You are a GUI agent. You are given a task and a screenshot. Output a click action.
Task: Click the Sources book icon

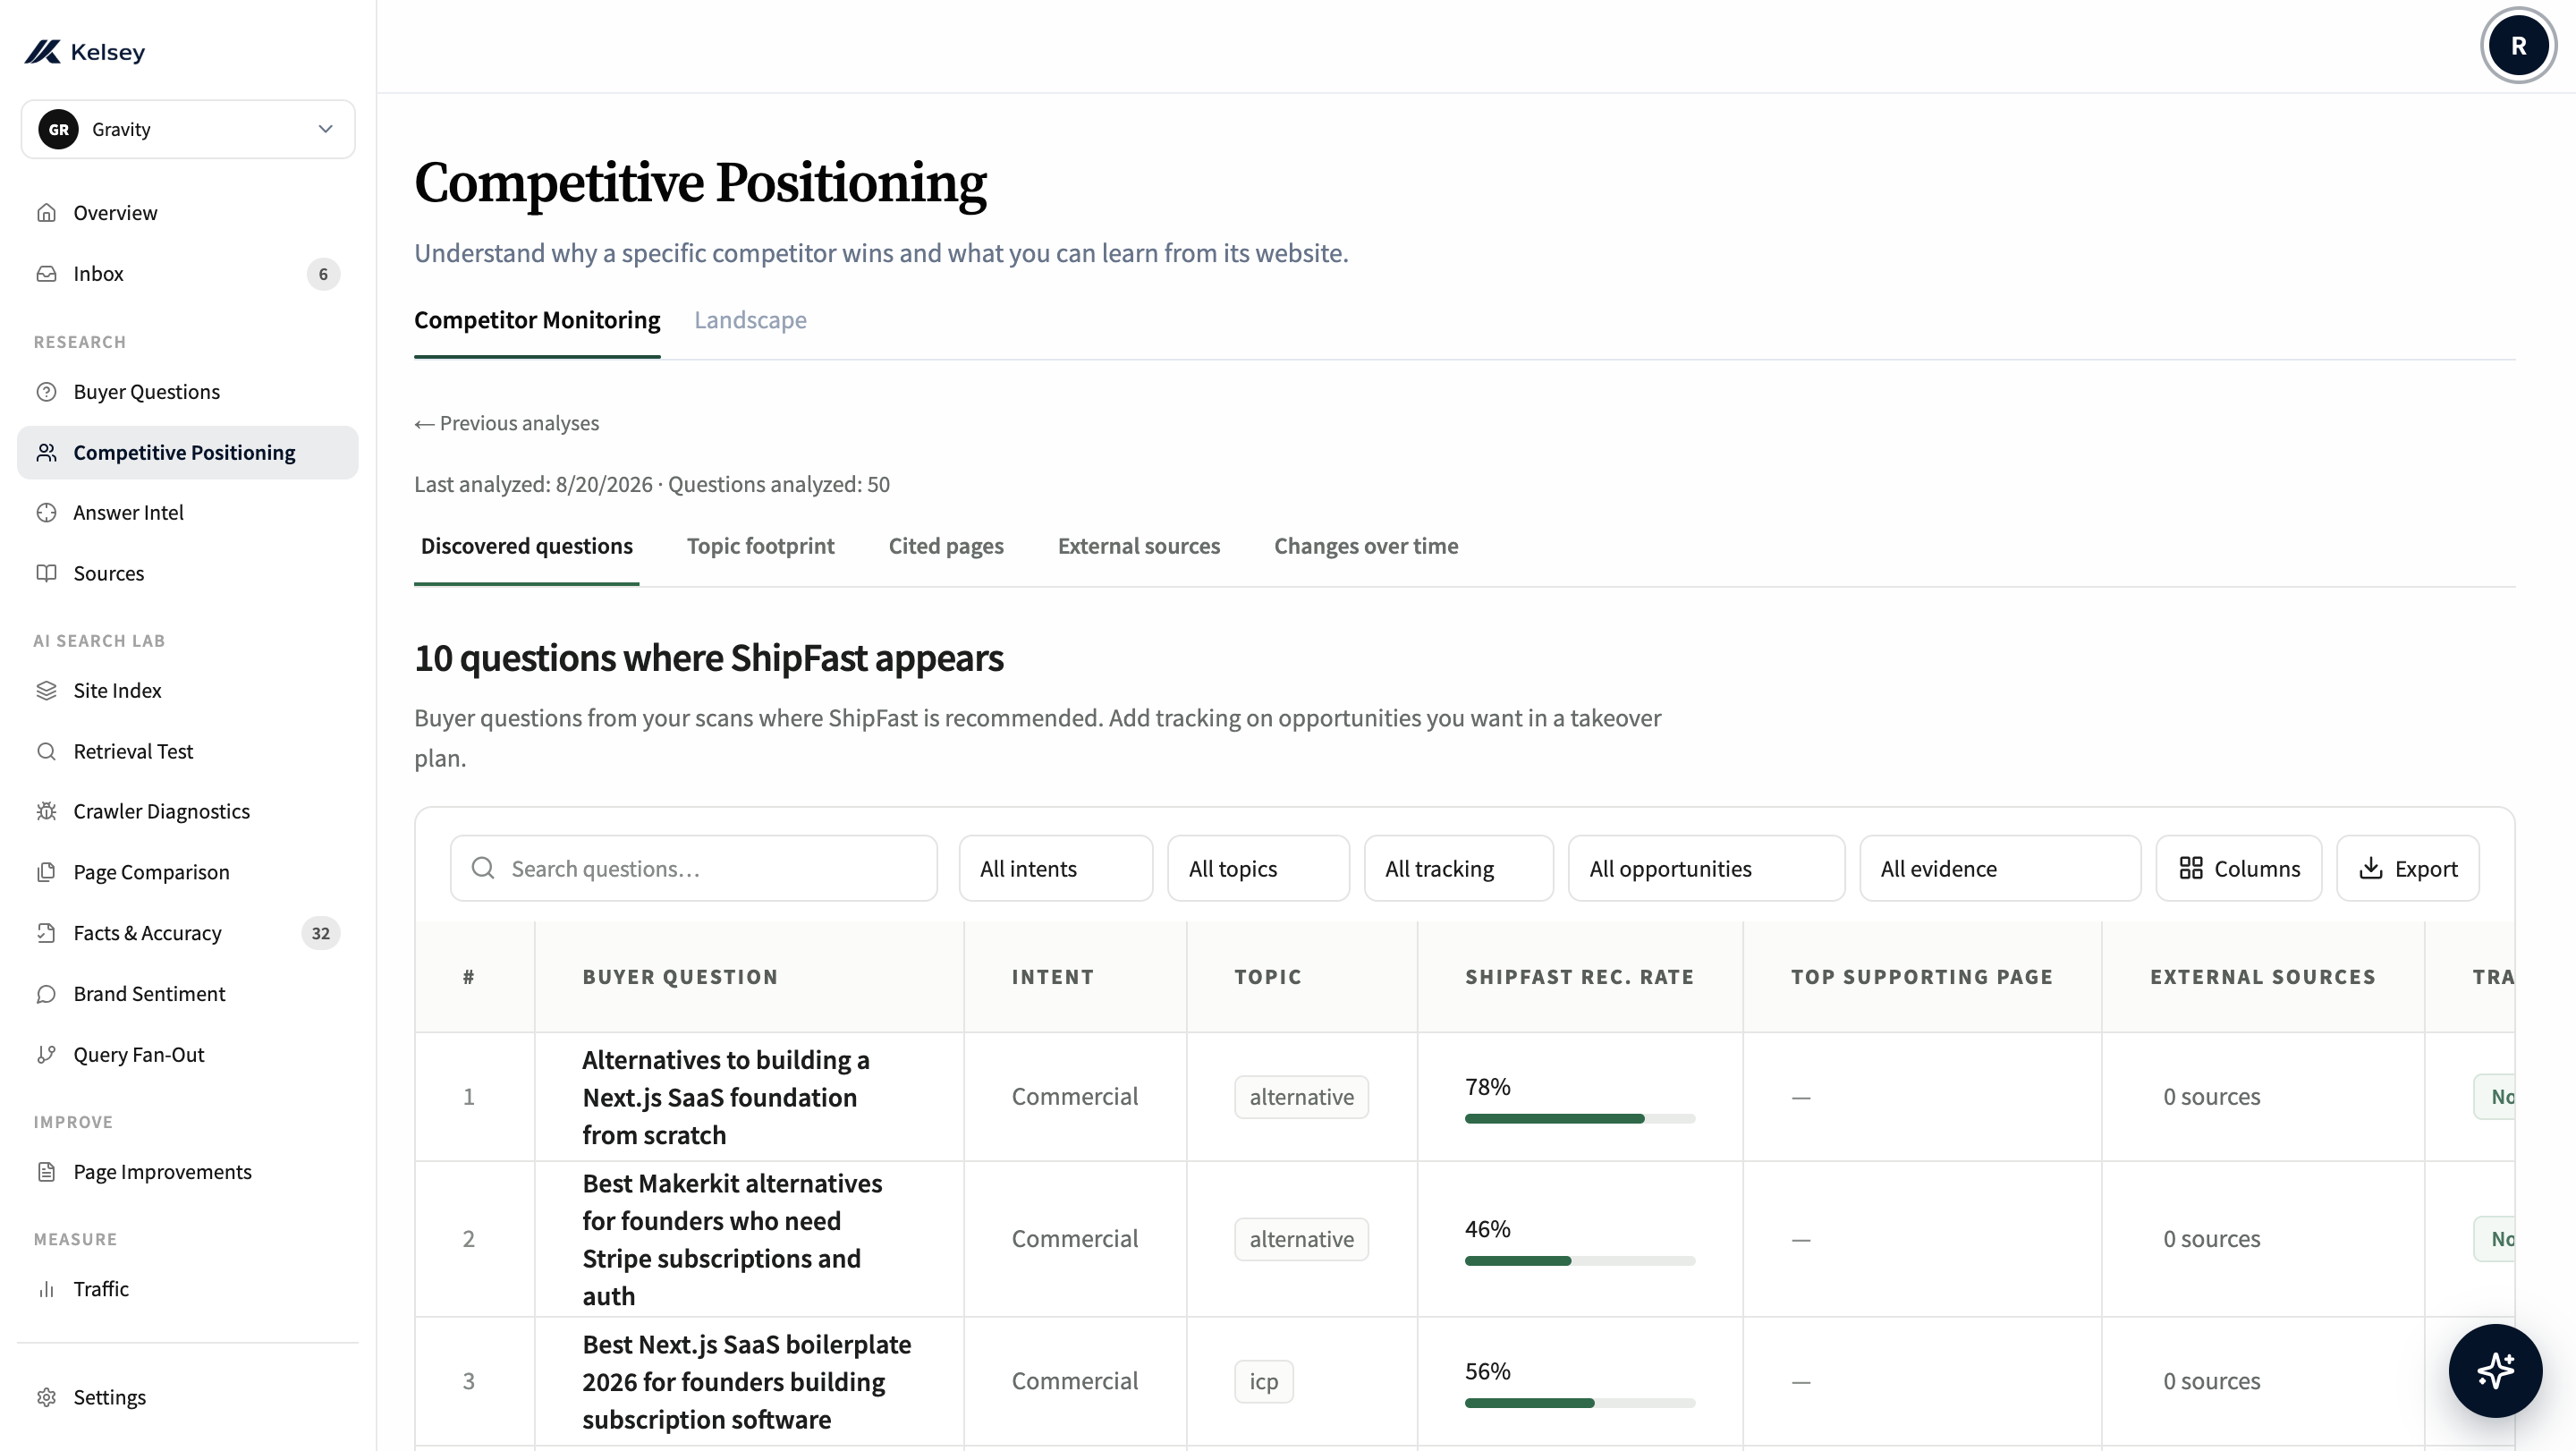[46, 574]
